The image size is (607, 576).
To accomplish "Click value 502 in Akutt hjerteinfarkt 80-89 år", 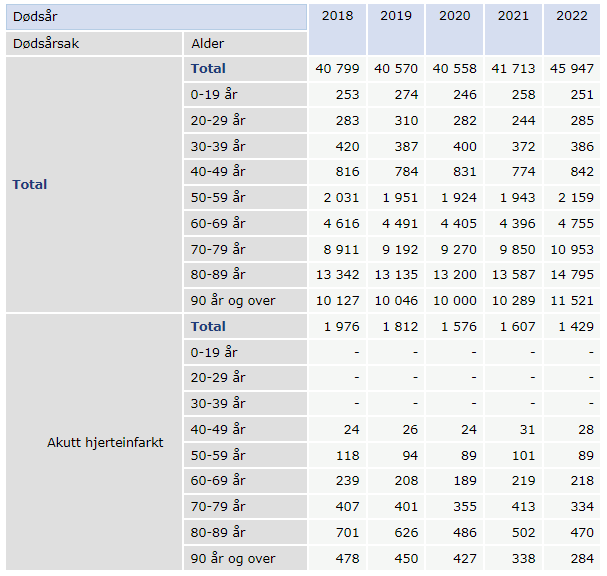I will pos(523,532).
